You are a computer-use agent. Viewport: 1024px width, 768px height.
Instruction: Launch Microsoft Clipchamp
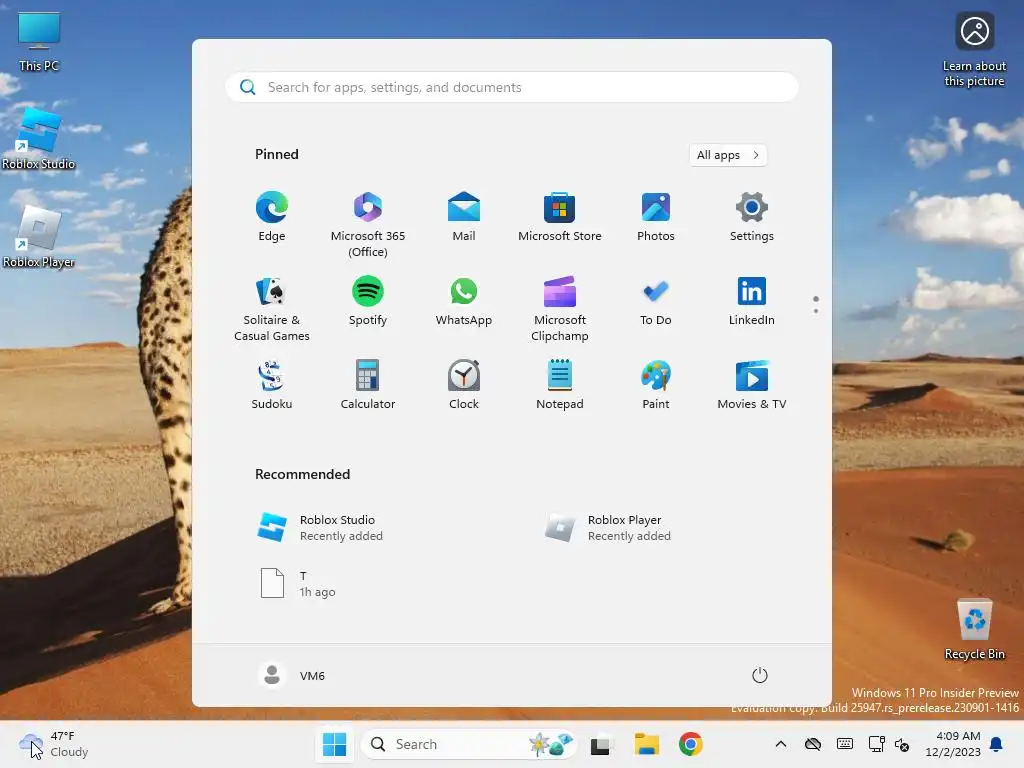[x=560, y=309]
